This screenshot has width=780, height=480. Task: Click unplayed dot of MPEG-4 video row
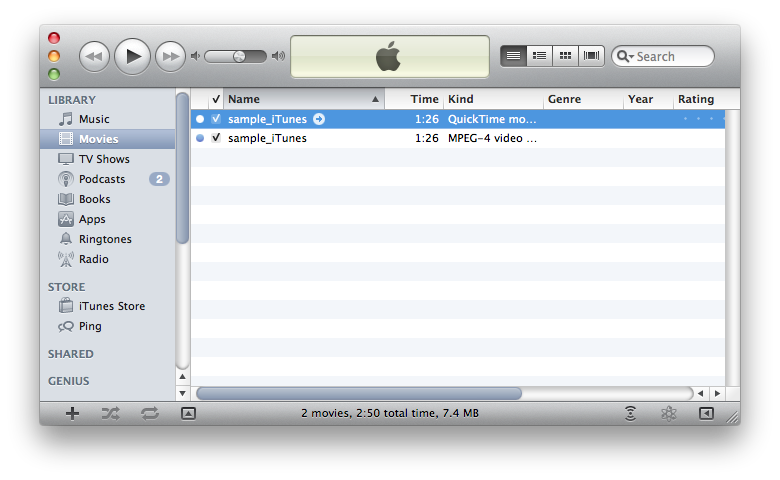(x=200, y=138)
